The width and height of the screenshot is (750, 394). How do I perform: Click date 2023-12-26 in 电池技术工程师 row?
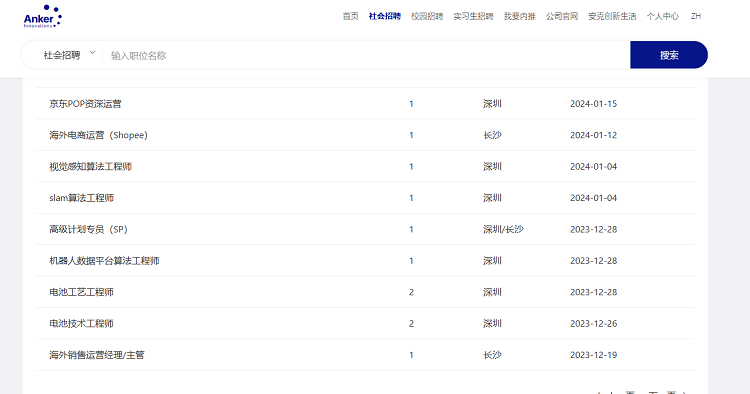[x=593, y=324]
